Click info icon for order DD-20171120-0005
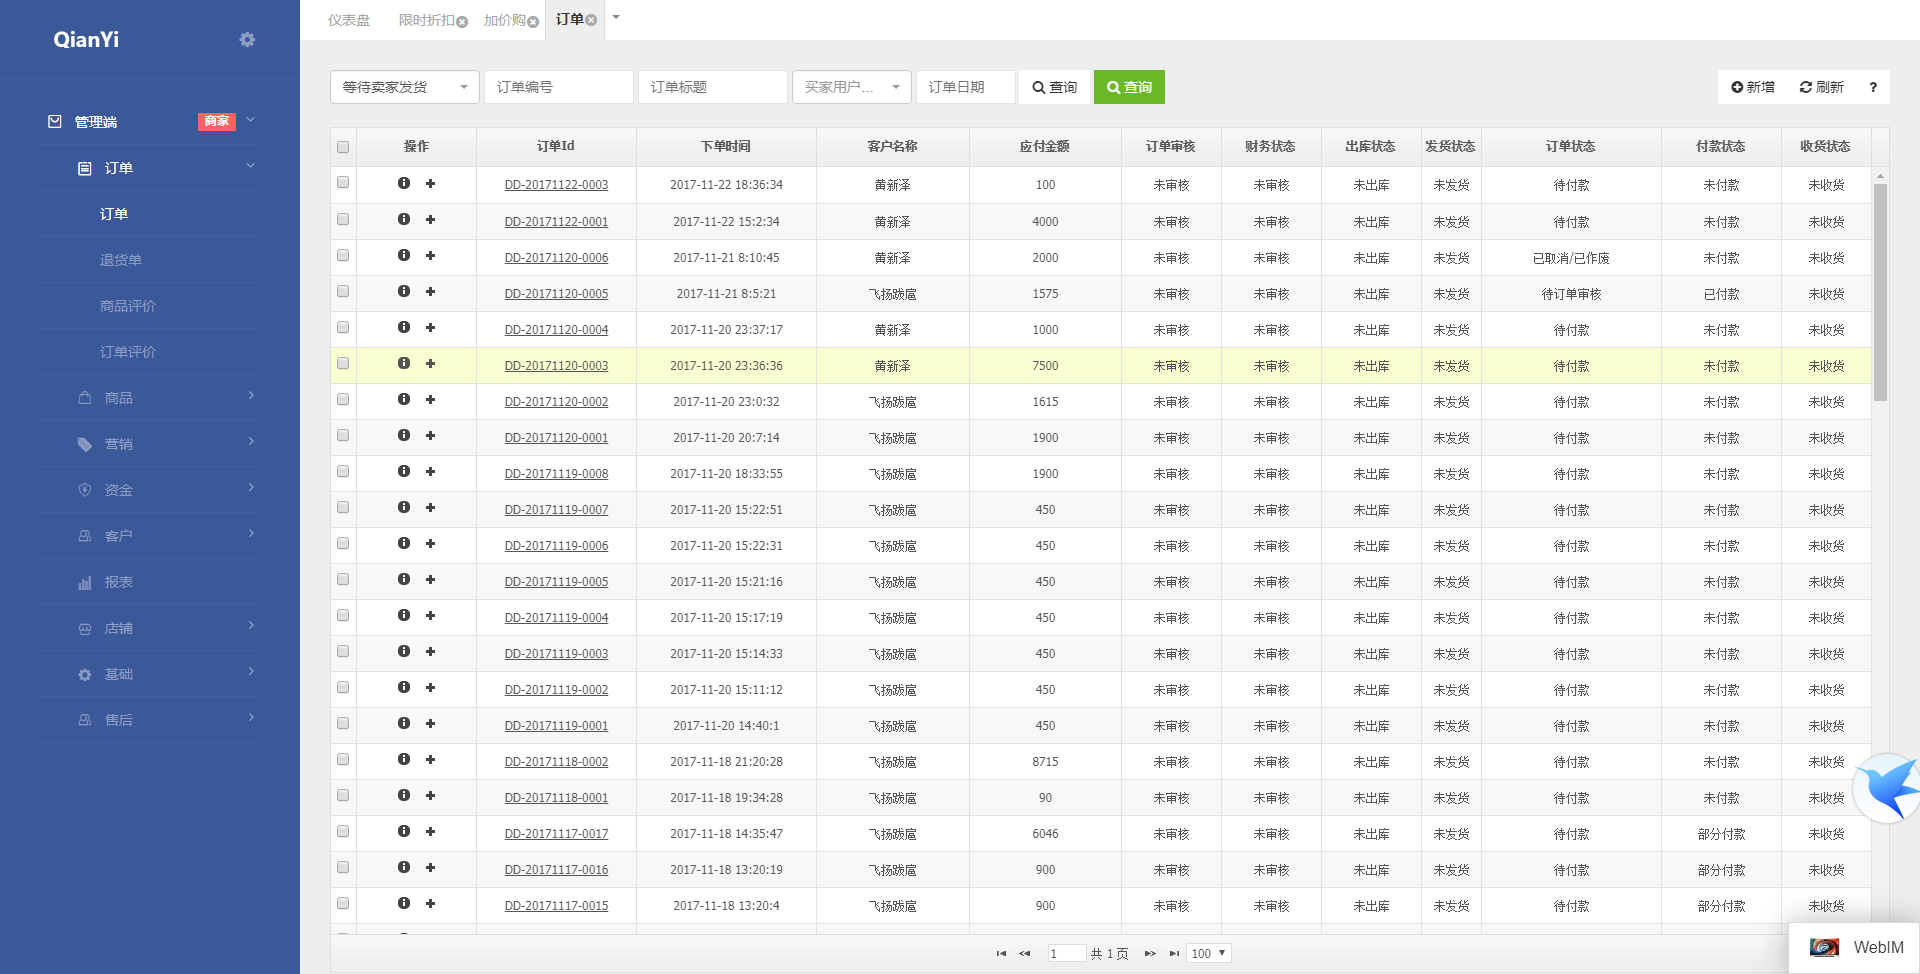This screenshot has height=974, width=1920. point(404,291)
